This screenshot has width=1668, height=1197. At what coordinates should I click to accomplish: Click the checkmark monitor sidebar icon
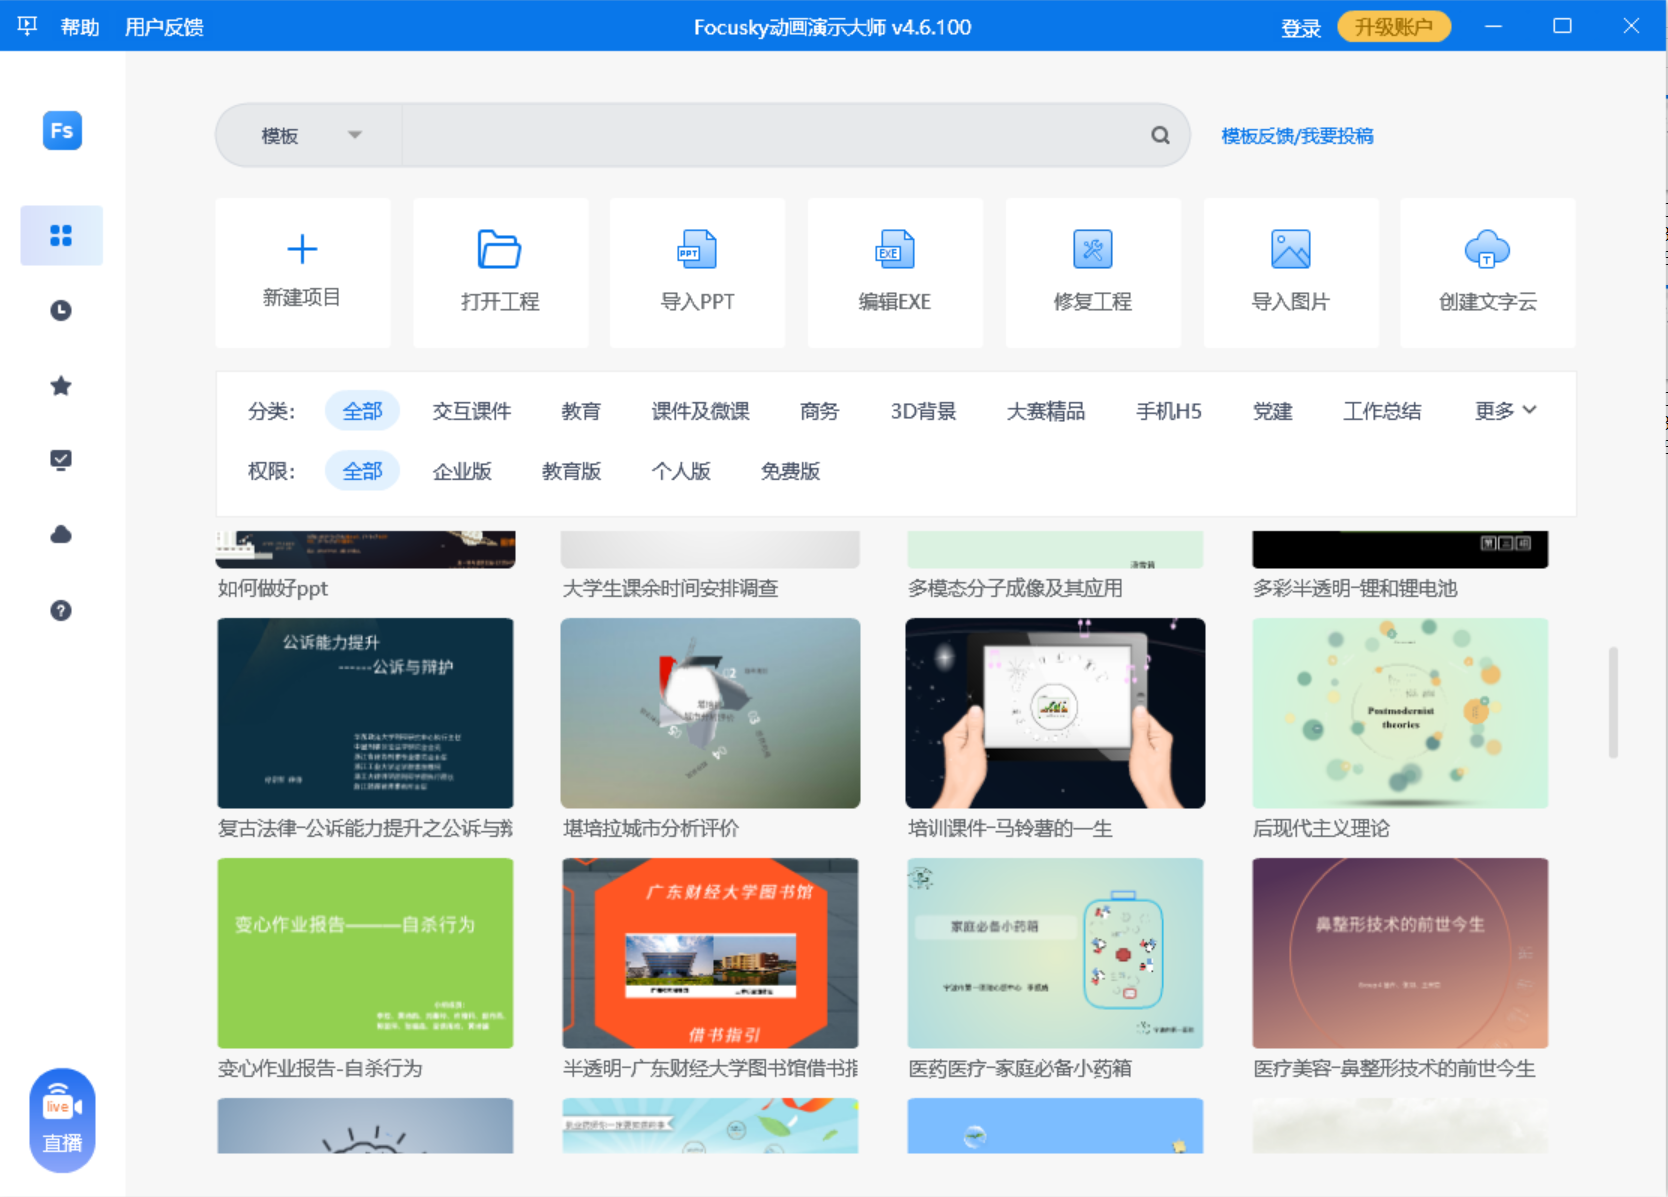coord(61,460)
